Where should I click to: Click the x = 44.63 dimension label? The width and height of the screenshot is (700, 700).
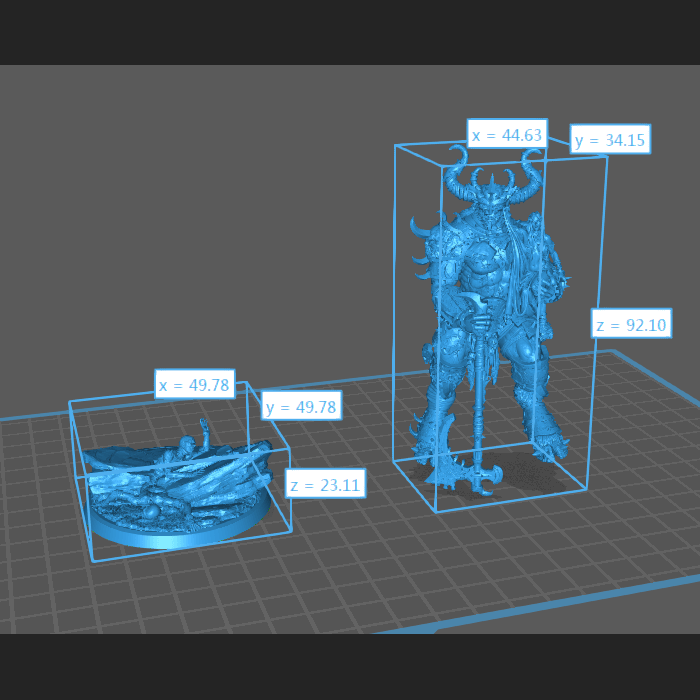(x=507, y=135)
